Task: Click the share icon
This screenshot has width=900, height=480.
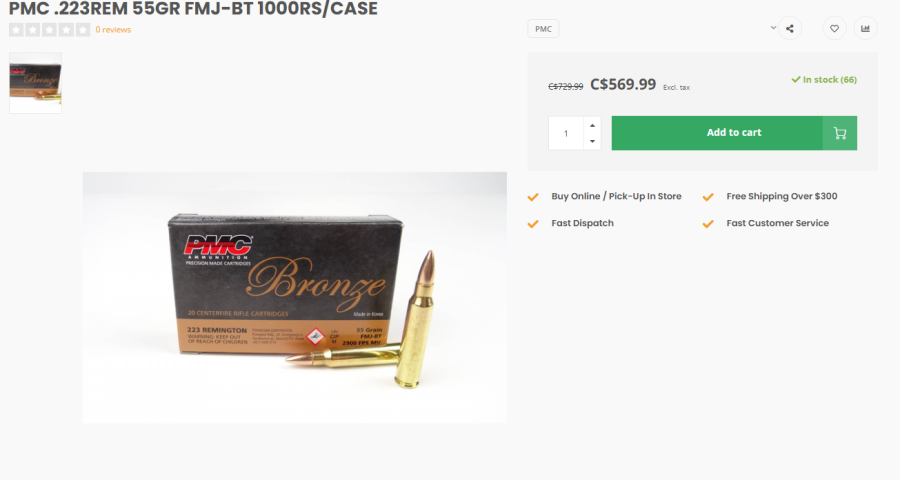Action: pyautogui.click(x=790, y=29)
